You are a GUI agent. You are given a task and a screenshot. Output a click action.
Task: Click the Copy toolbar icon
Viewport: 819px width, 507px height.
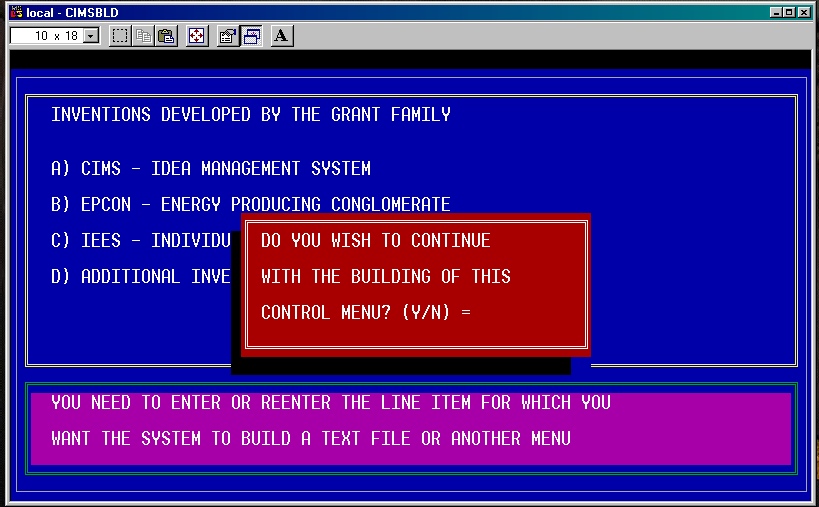pos(143,36)
